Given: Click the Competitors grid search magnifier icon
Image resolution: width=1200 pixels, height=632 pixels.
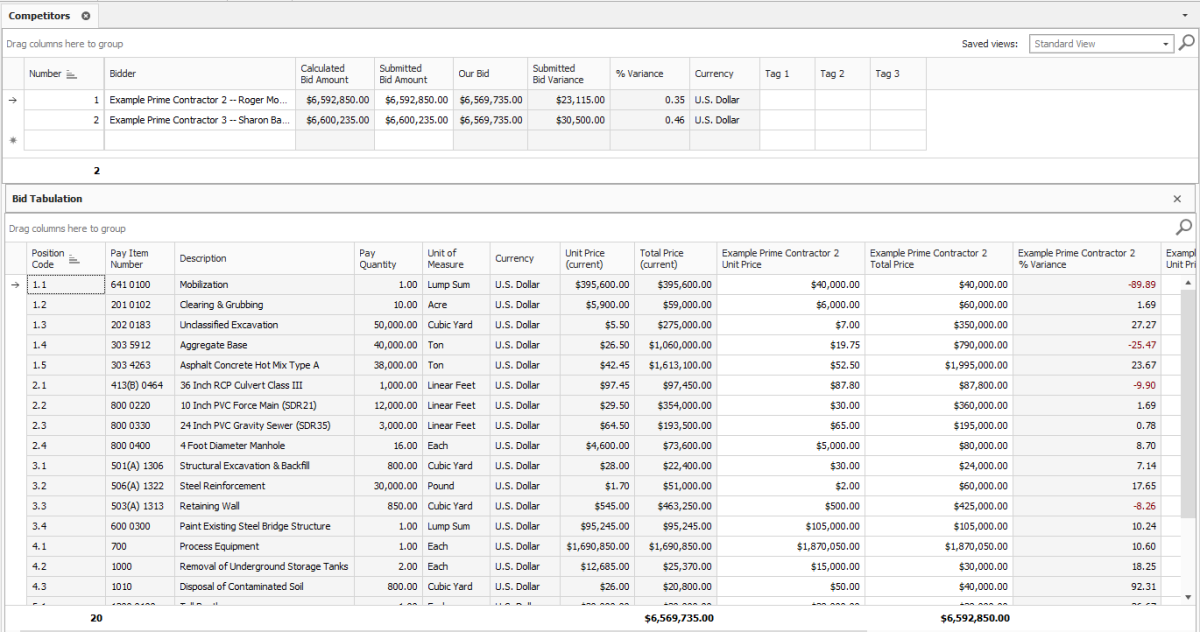Looking at the screenshot, I should (x=1186, y=43).
